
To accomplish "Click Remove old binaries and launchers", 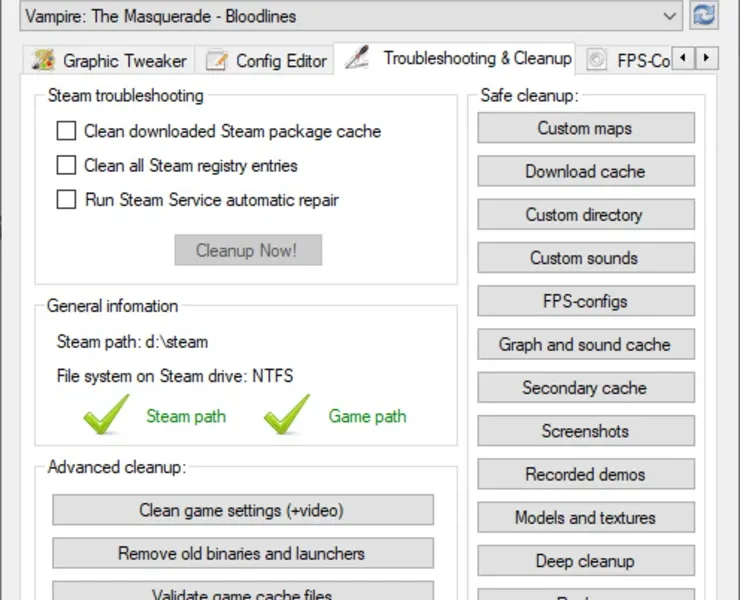I will [x=243, y=553].
